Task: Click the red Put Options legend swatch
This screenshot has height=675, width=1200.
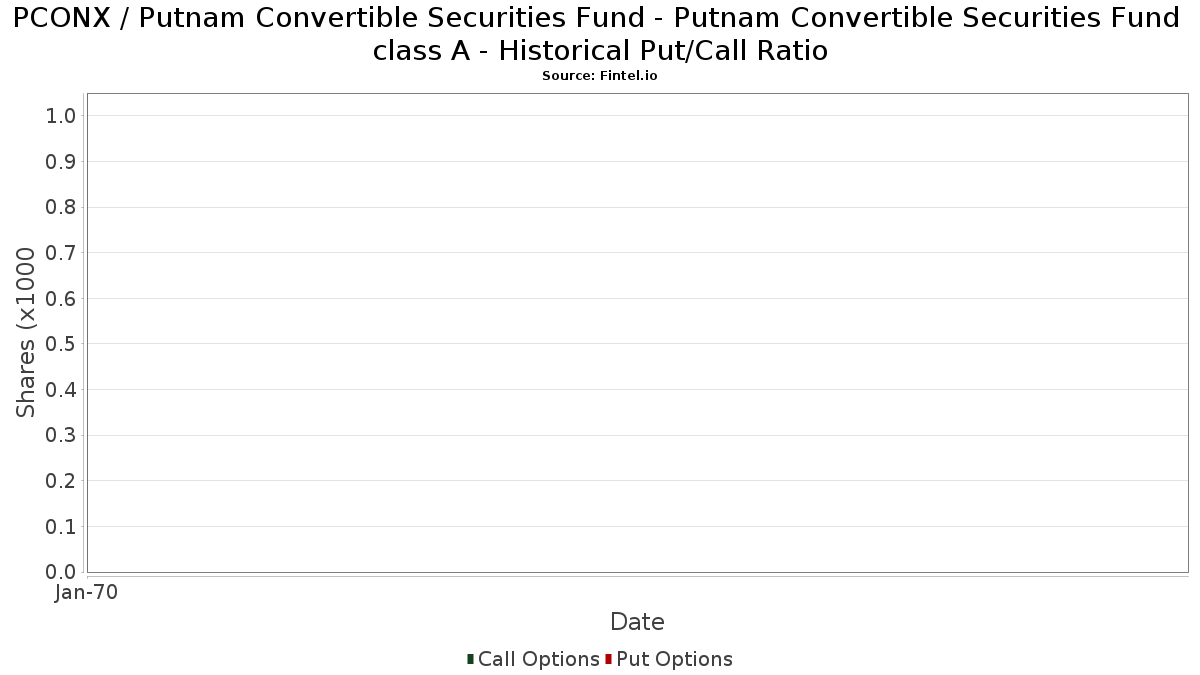Action: (608, 659)
